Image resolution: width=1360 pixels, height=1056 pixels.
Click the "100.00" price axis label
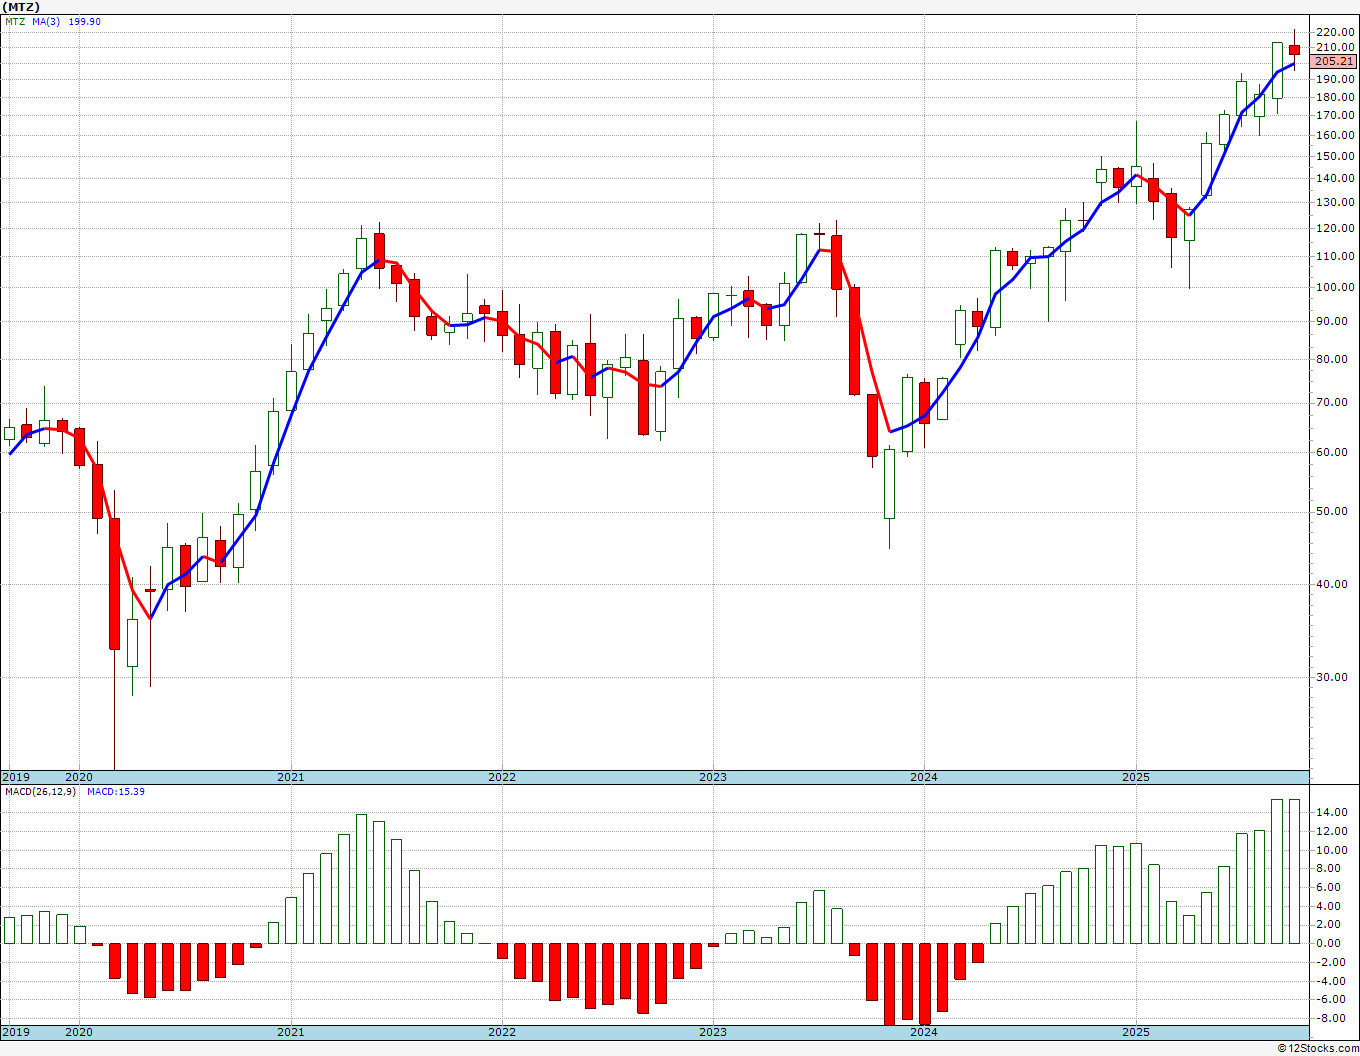click(1335, 288)
